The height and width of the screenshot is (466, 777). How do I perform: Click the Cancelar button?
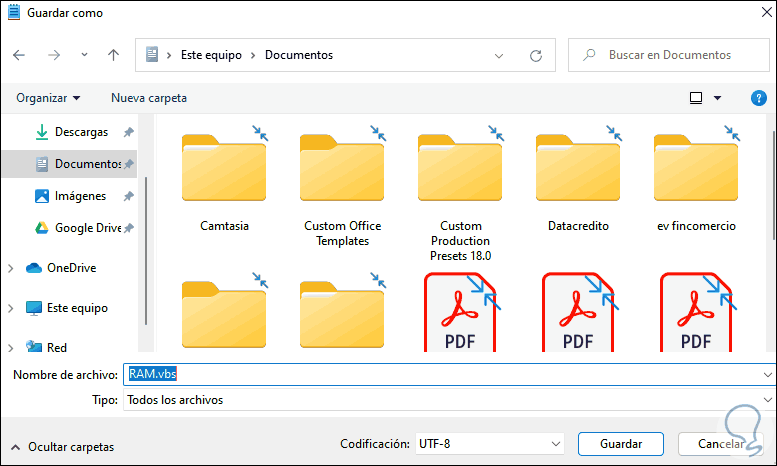point(719,443)
